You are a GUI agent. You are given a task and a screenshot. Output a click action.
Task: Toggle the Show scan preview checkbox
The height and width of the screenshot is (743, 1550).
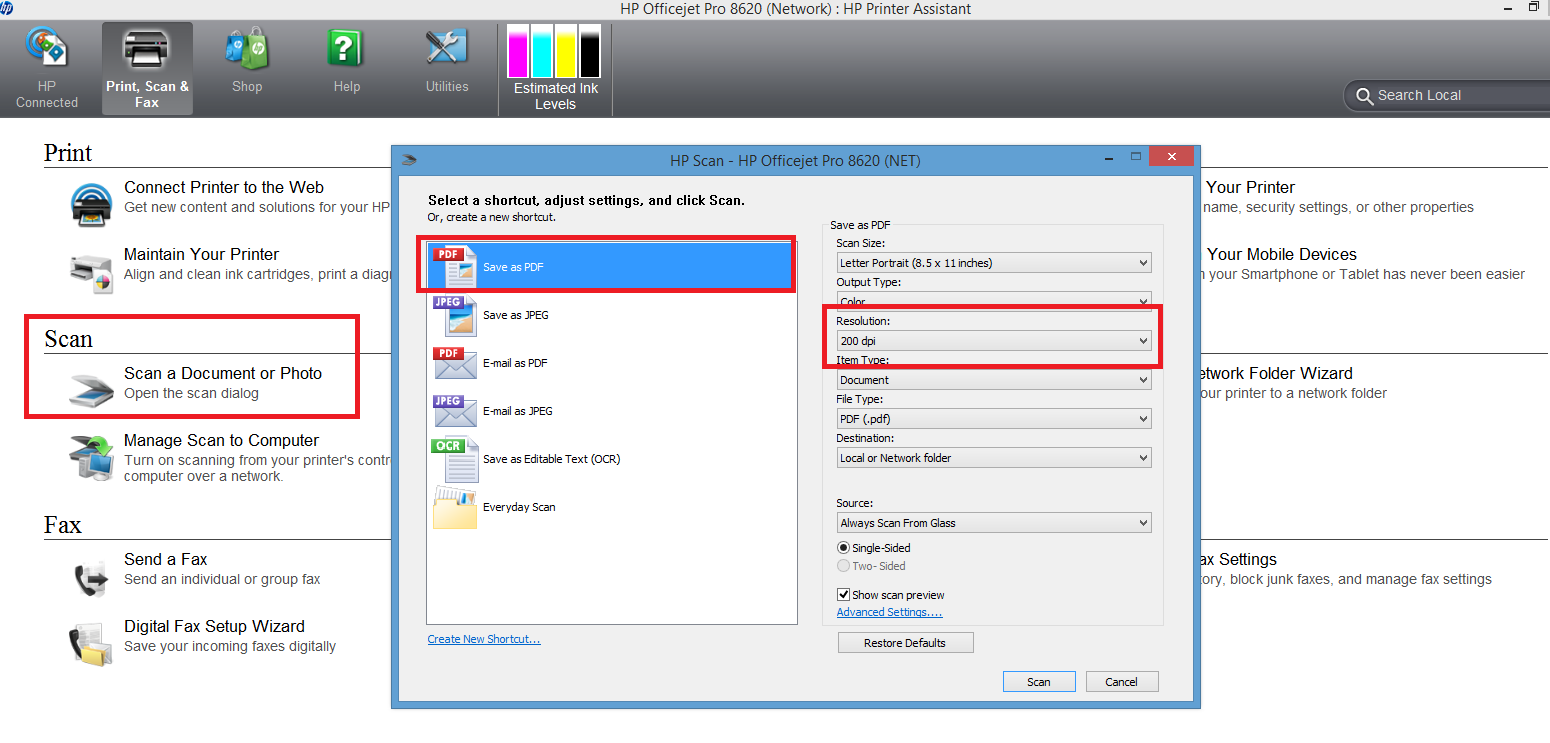tap(843, 595)
